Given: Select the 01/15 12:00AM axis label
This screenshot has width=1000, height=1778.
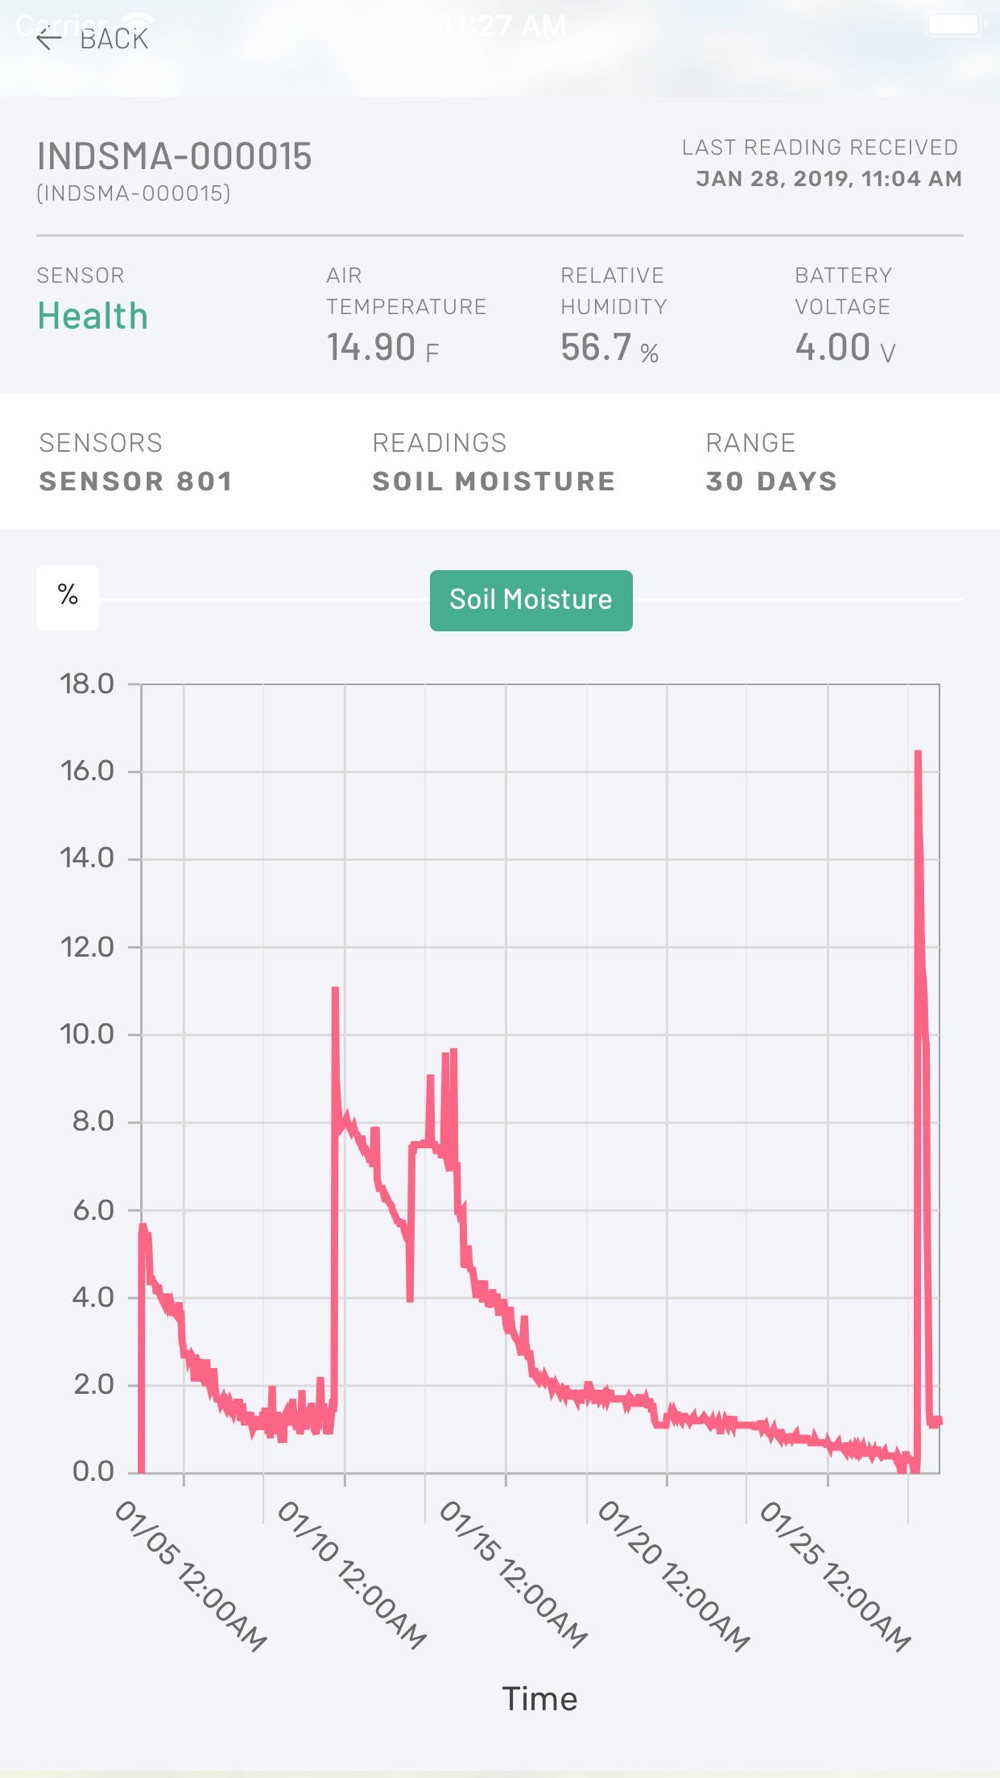Looking at the screenshot, I should (513, 1574).
